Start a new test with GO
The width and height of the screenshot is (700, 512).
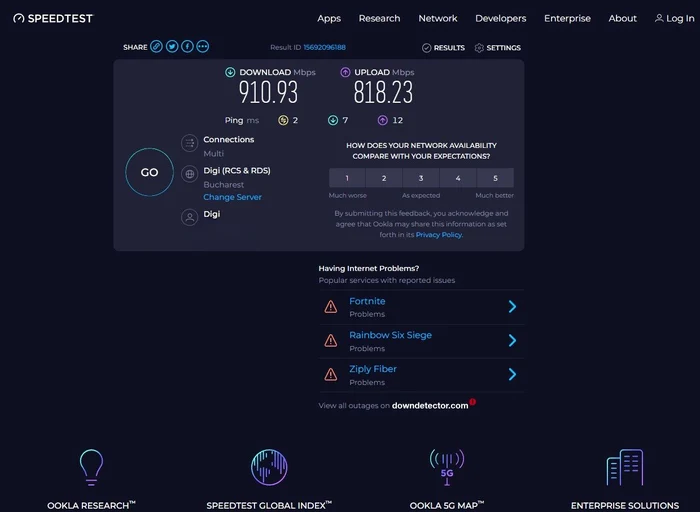click(150, 172)
